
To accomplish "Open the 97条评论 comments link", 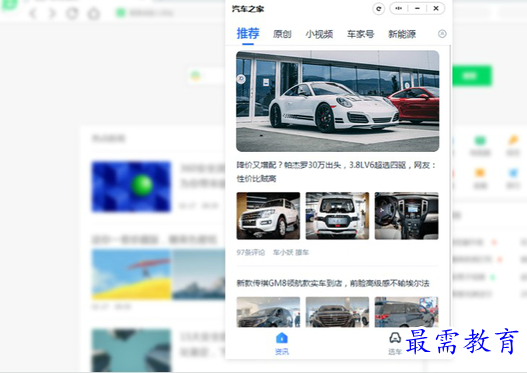I will pos(251,252).
